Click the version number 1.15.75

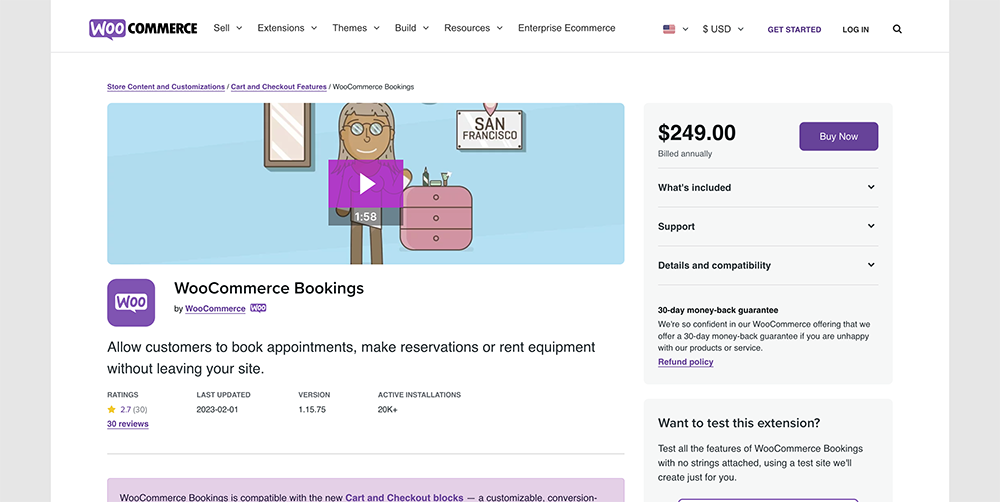[312, 410]
